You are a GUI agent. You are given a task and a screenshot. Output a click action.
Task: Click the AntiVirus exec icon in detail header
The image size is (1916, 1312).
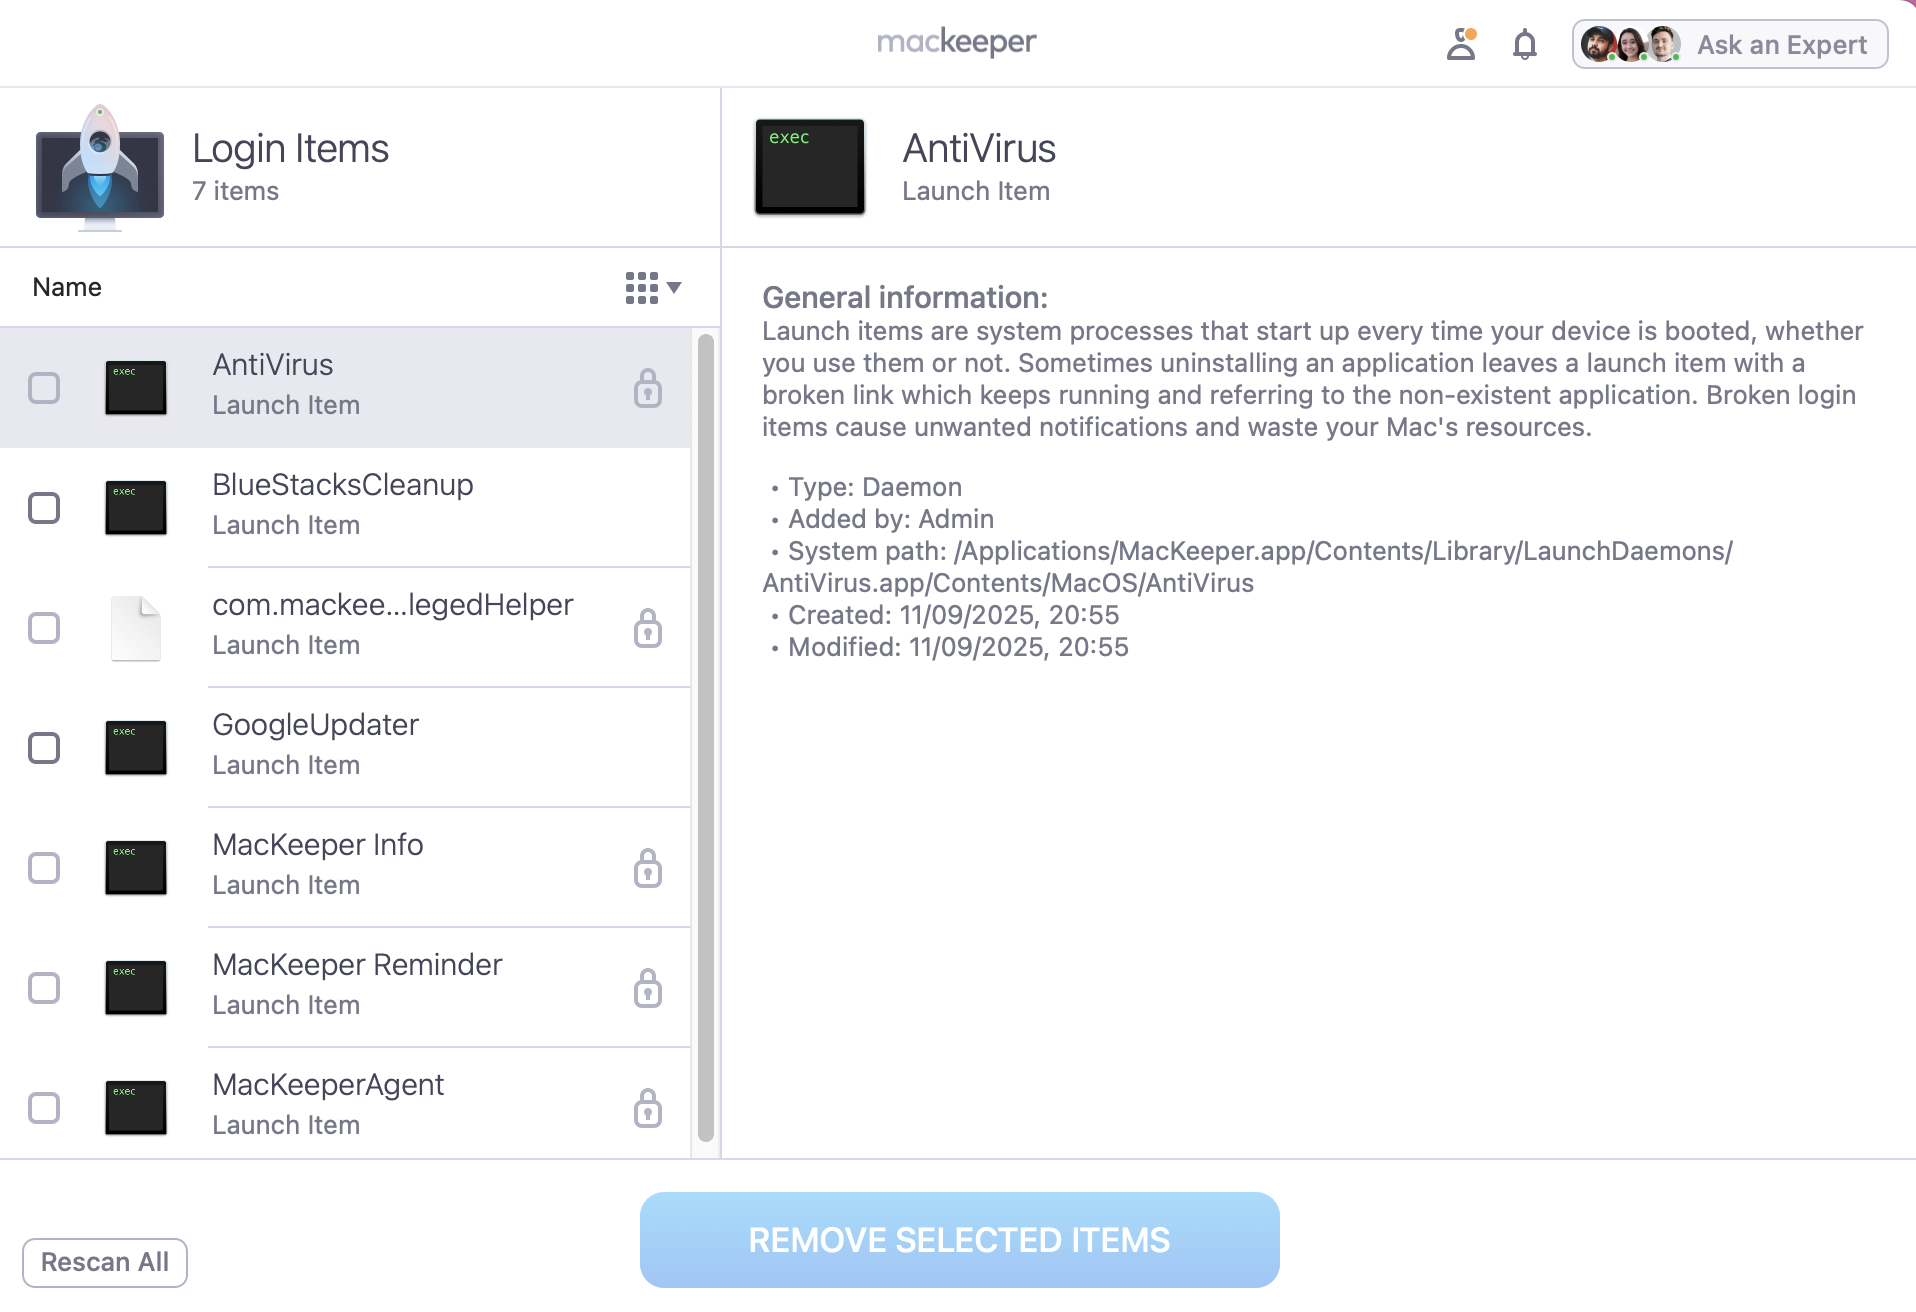(809, 166)
